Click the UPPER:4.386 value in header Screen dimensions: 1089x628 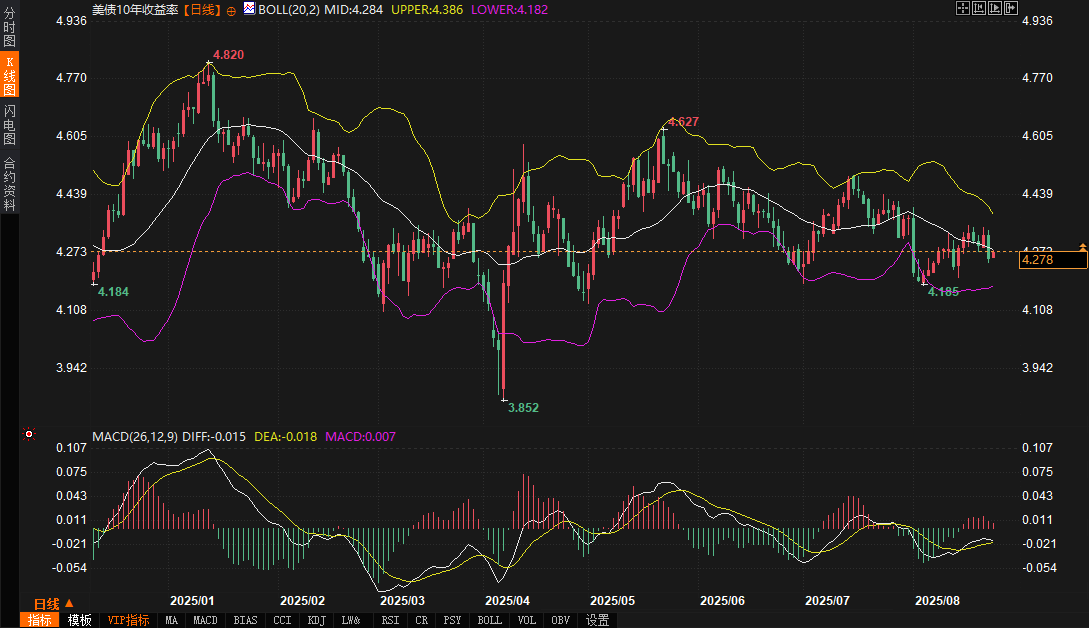click(x=426, y=10)
